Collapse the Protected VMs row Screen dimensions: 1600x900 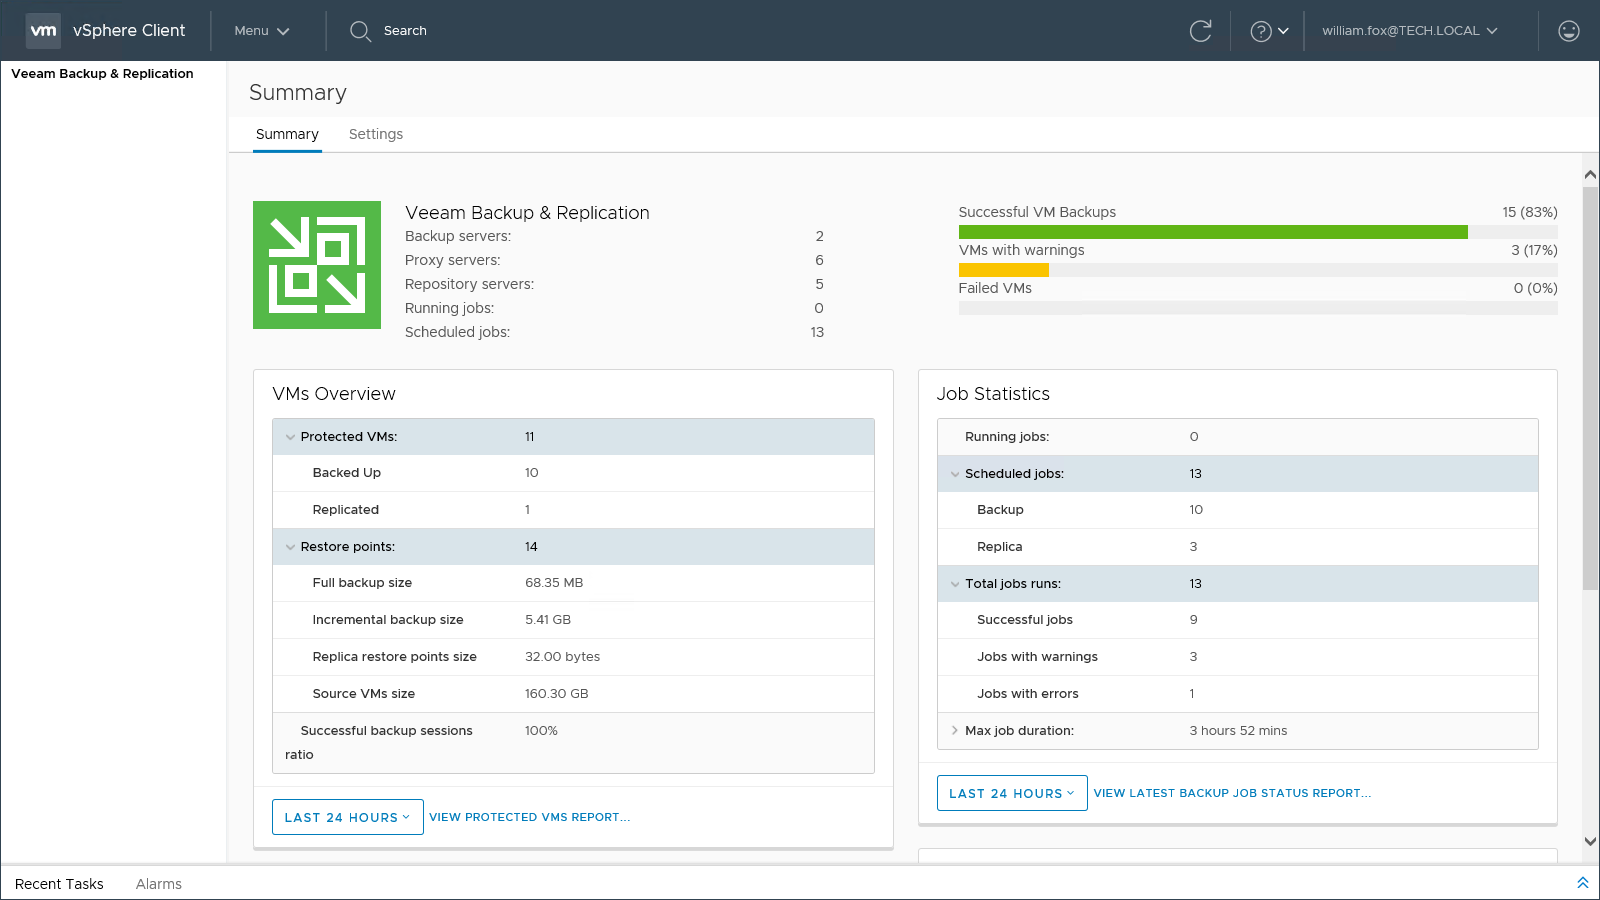pyautogui.click(x=291, y=437)
